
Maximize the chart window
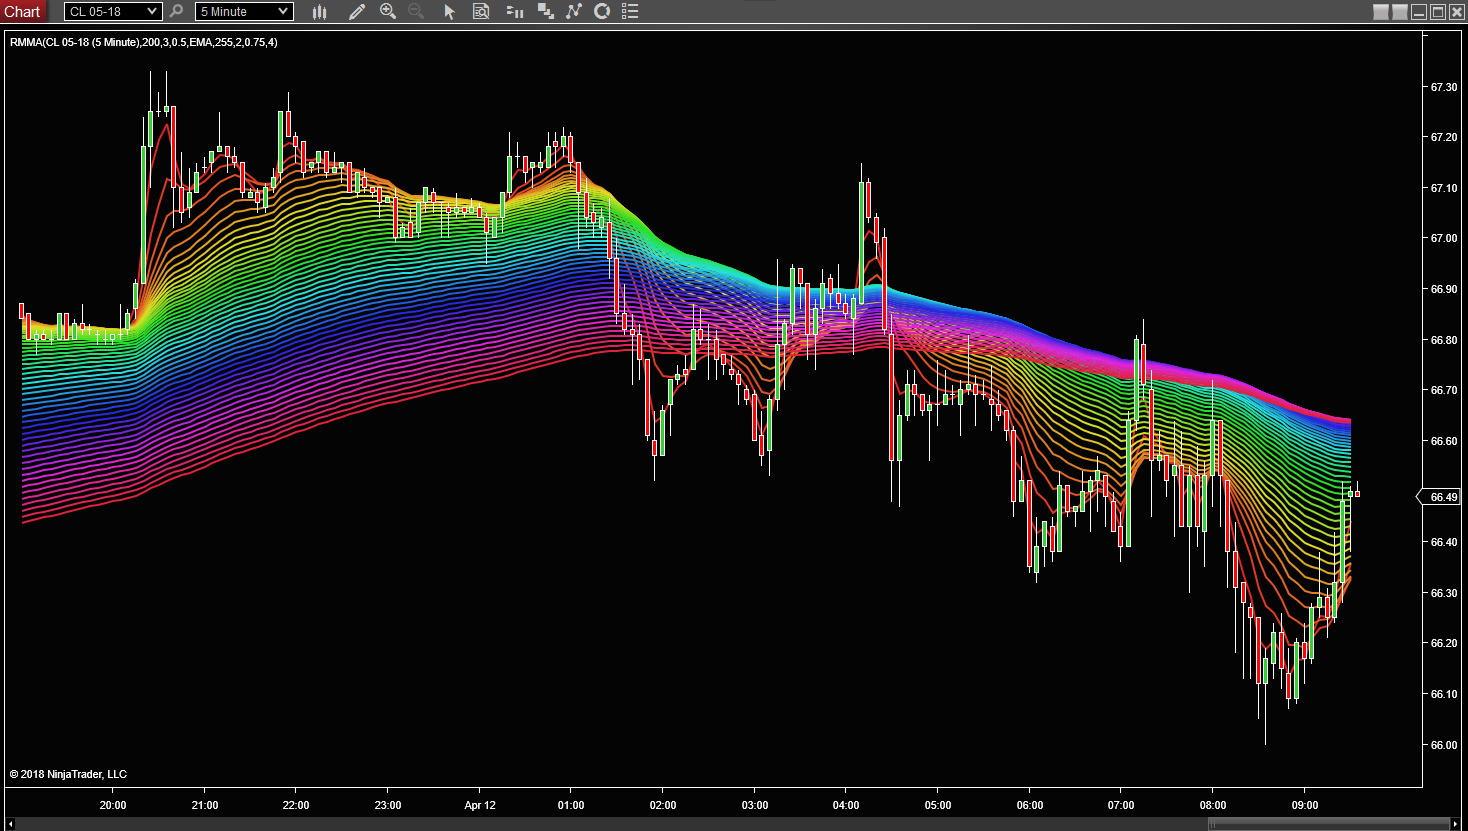tap(1438, 12)
